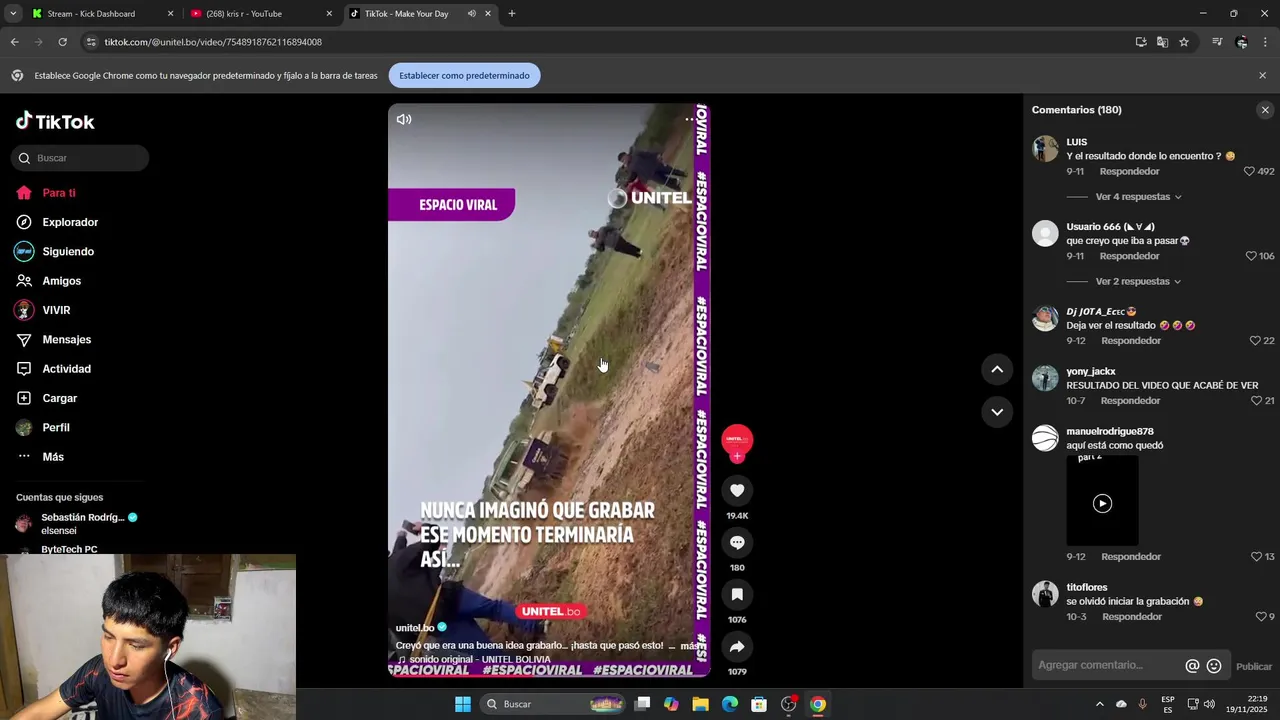The height and width of the screenshot is (720, 1280).
Task: Open Windows Start menu
Action: [463, 704]
